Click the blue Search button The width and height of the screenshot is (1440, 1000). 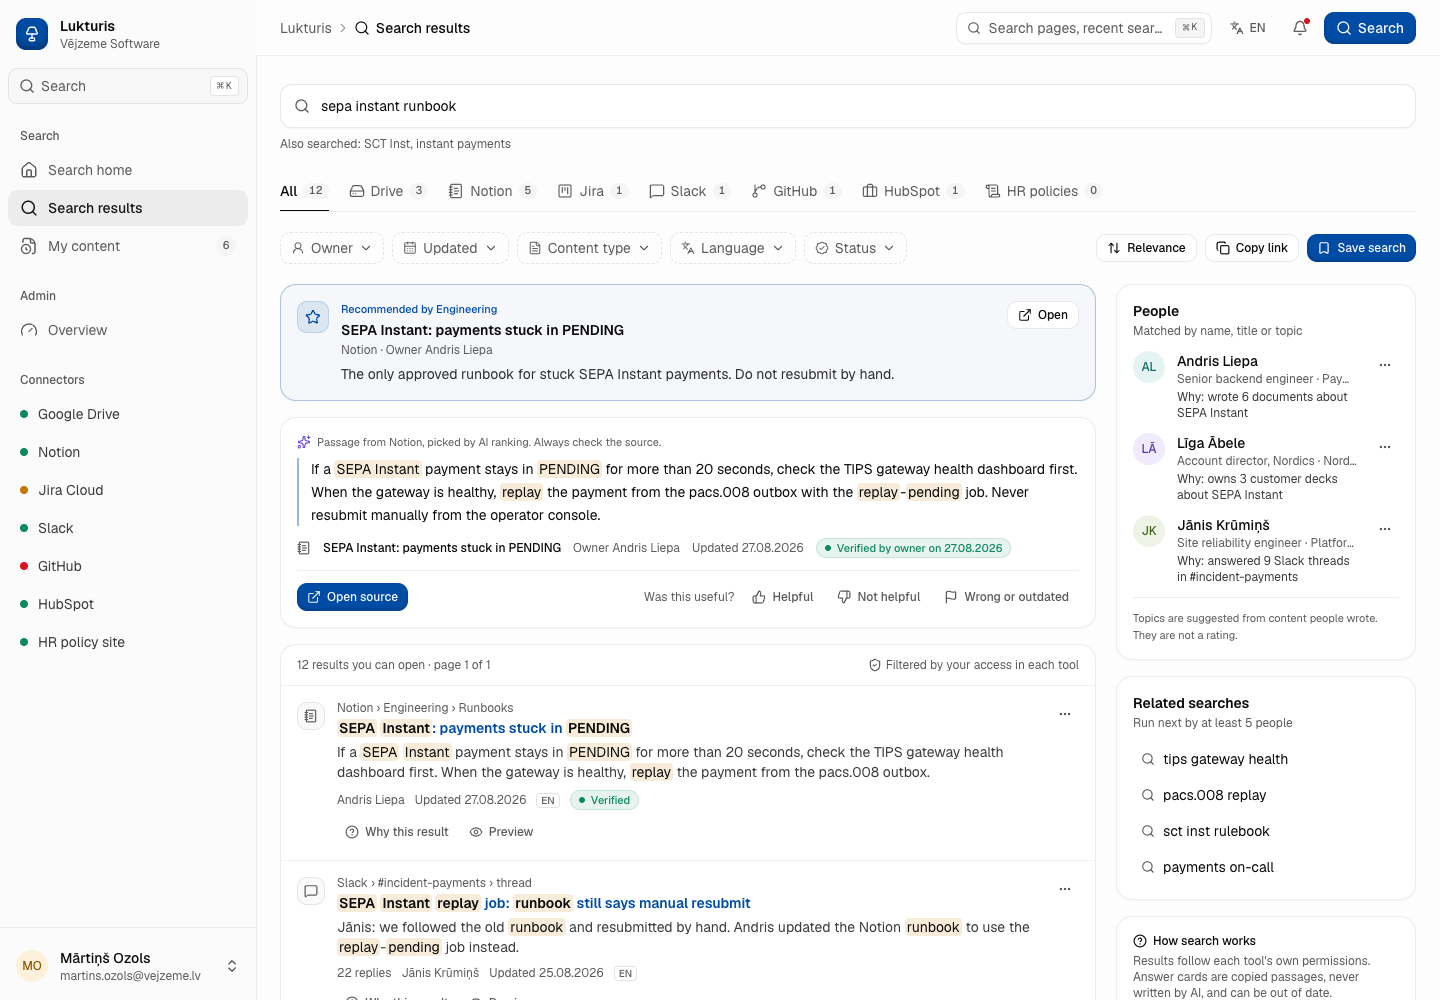[1370, 28]
